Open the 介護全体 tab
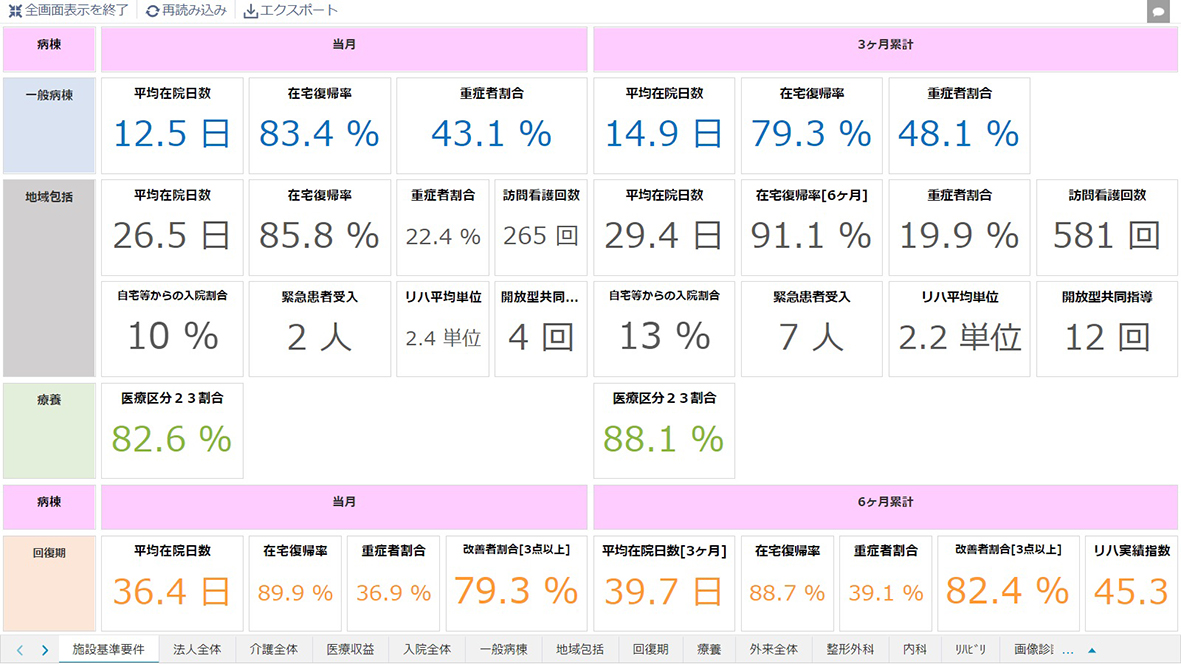Image resolution: width=1181 pixels, height=664 pixels. [x=274, y=650]
